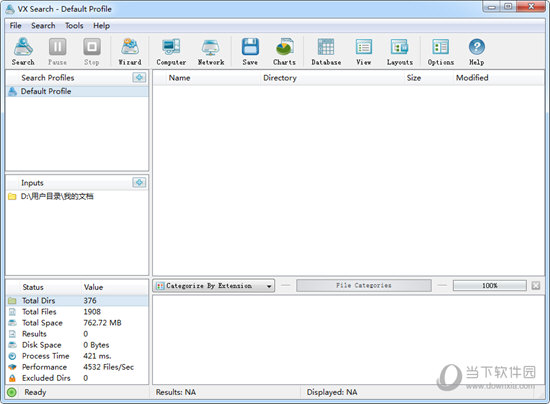Click the Pause toolbar icon
The width and height of the screenshot is (550, 404).
(x=57, y=52)
